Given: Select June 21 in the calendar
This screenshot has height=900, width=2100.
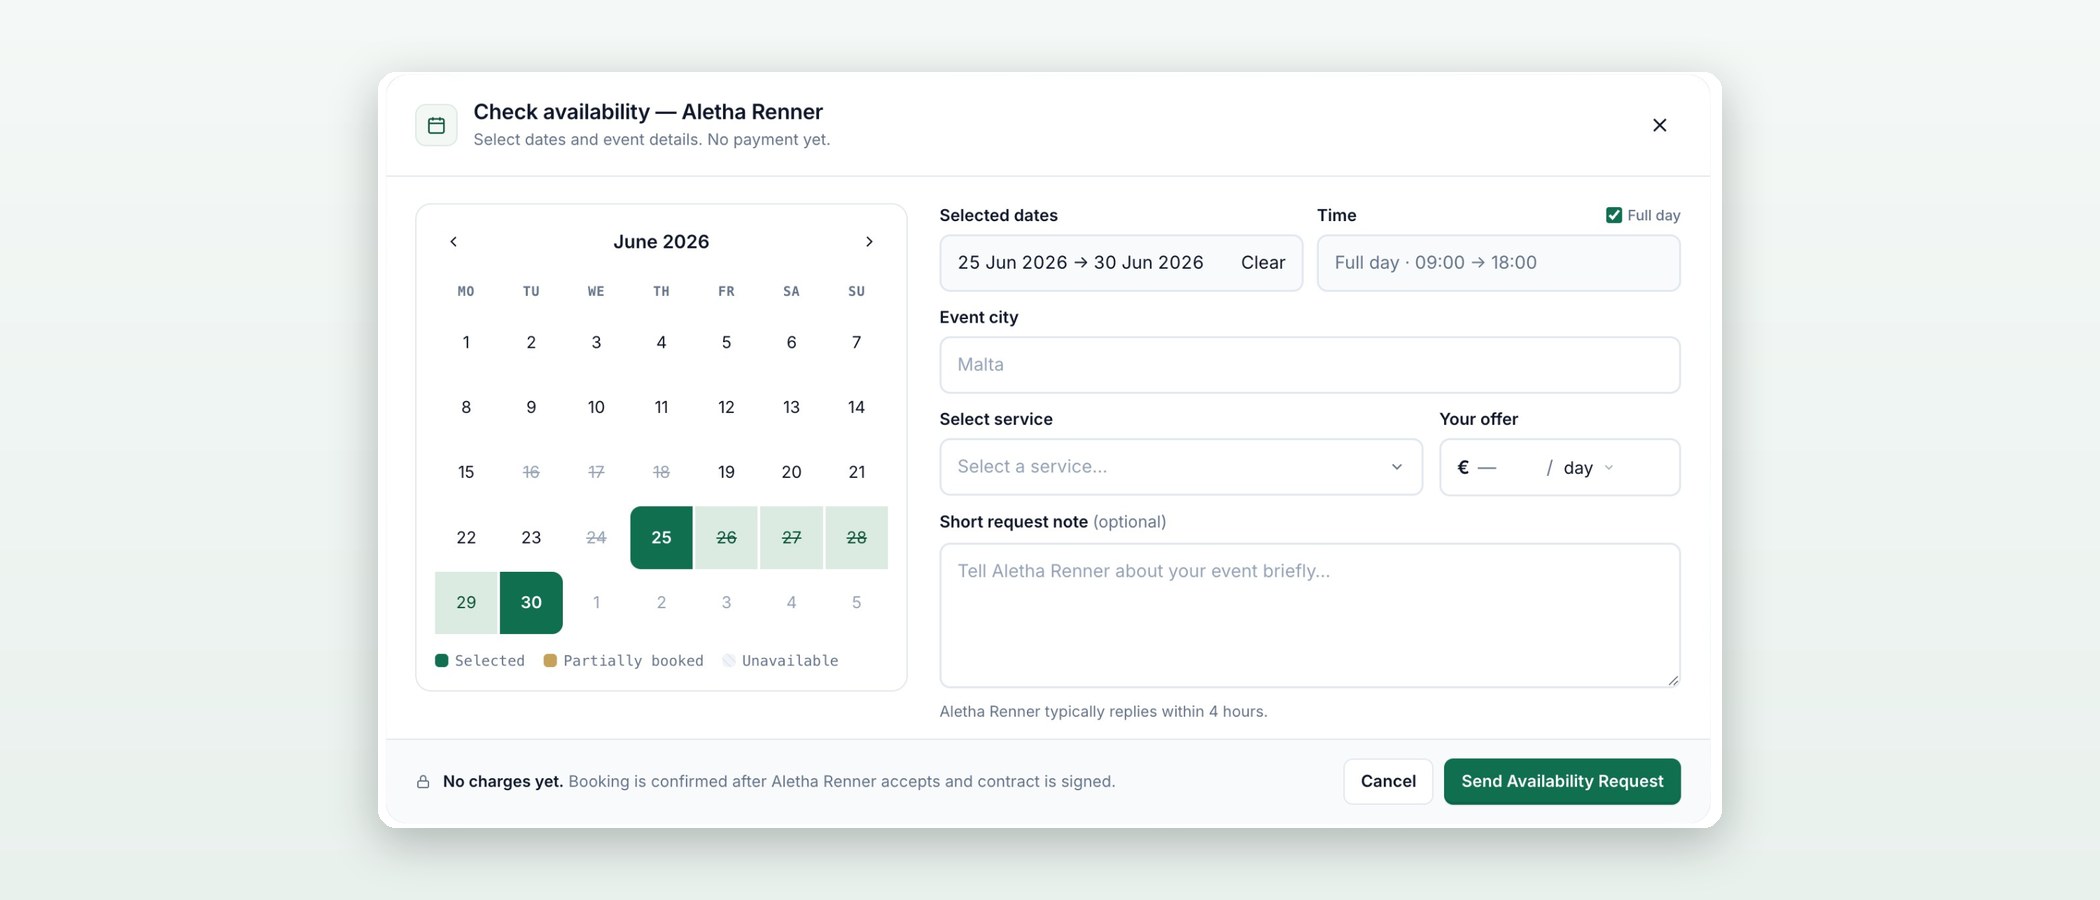Looking at the screenshot, I should coord(856,472).
